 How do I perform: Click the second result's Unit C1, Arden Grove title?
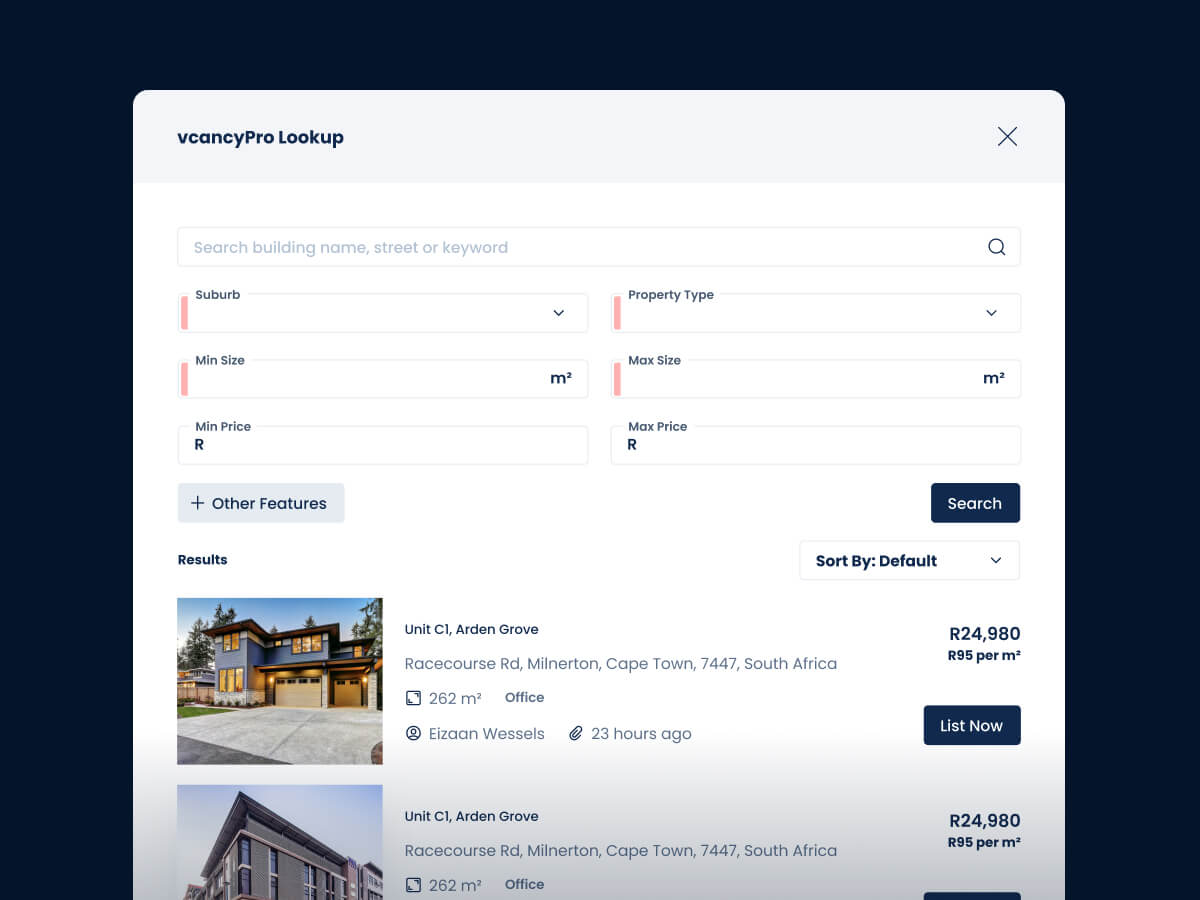[472, 816]
